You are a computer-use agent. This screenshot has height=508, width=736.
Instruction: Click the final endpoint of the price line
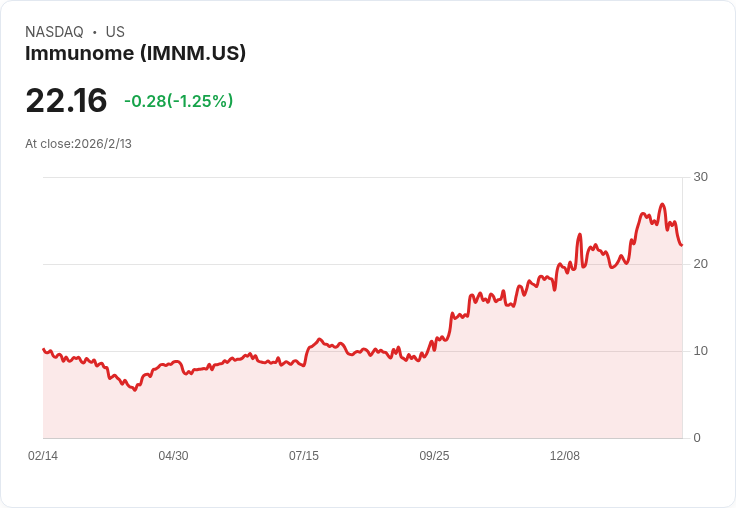681,245
